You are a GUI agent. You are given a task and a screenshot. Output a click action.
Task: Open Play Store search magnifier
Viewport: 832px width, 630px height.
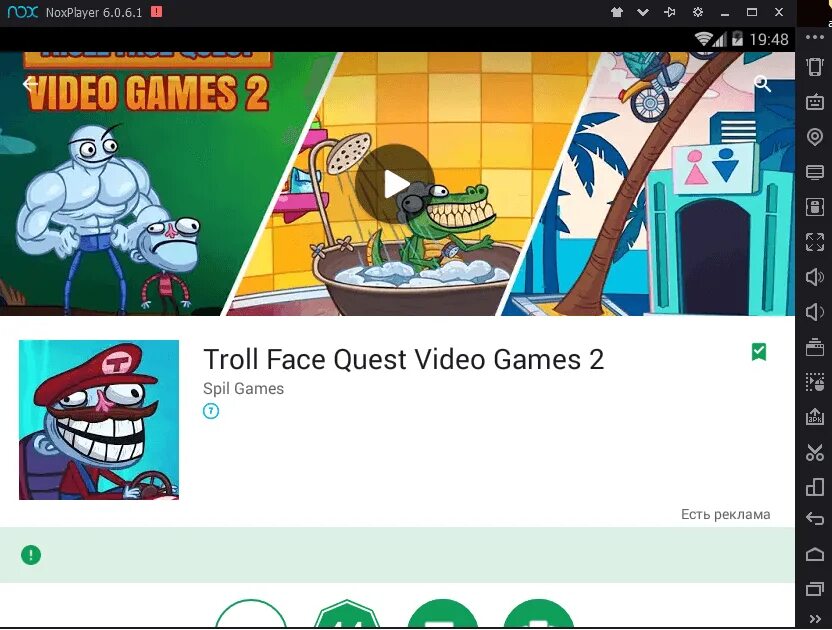(762, 83)
